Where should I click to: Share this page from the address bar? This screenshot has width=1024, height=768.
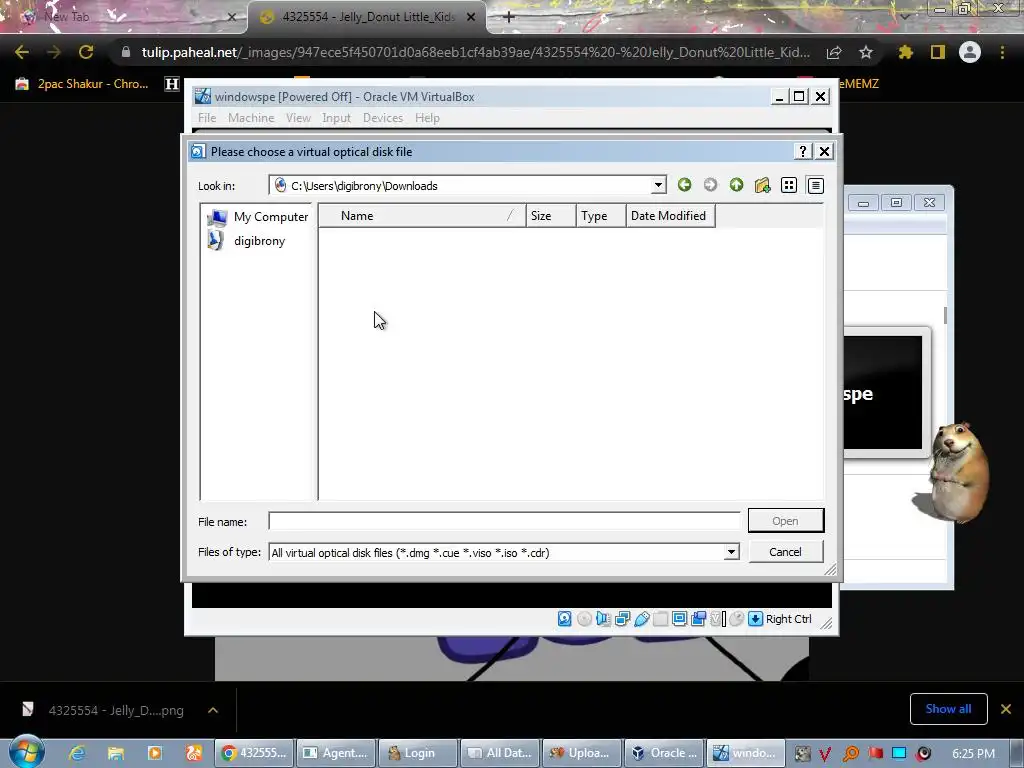[x=834, y=52]
